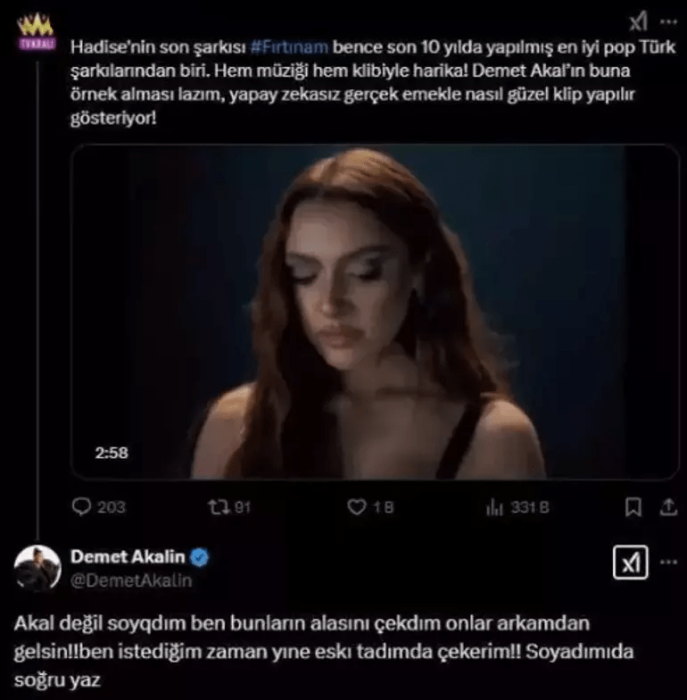Viewport: 687px width, 700px height.
Task: Open the Demet Akalin display name
Action: (x=128, y=557)
